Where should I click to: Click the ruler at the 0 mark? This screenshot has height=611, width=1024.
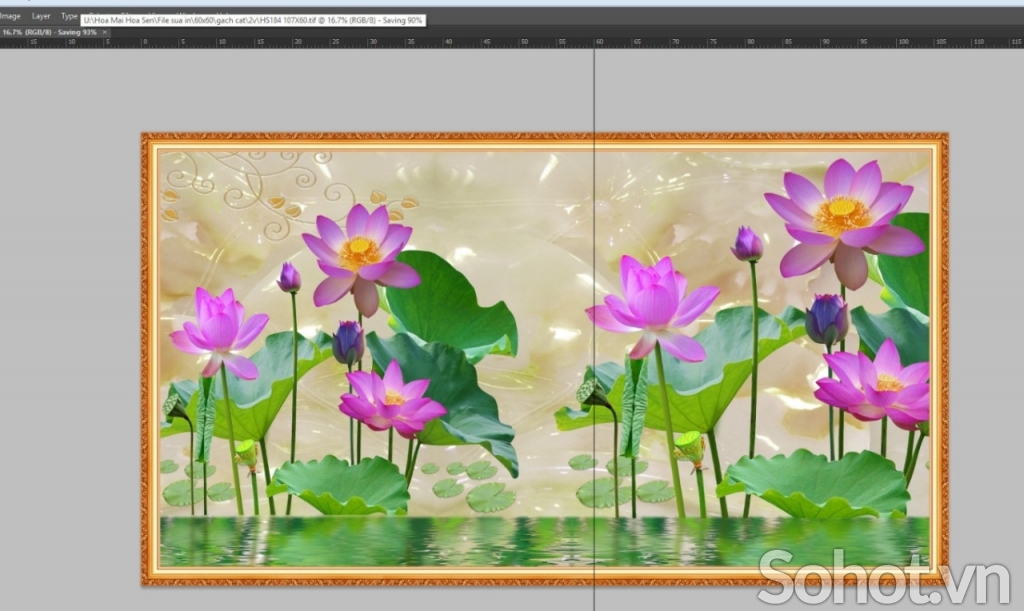(145, 43)
